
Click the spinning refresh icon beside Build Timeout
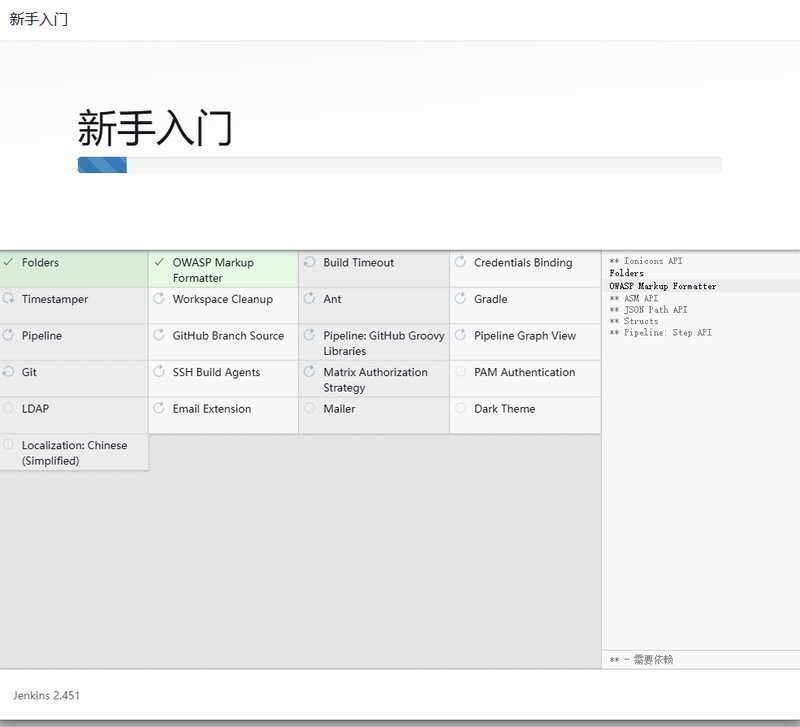[310, 262]
